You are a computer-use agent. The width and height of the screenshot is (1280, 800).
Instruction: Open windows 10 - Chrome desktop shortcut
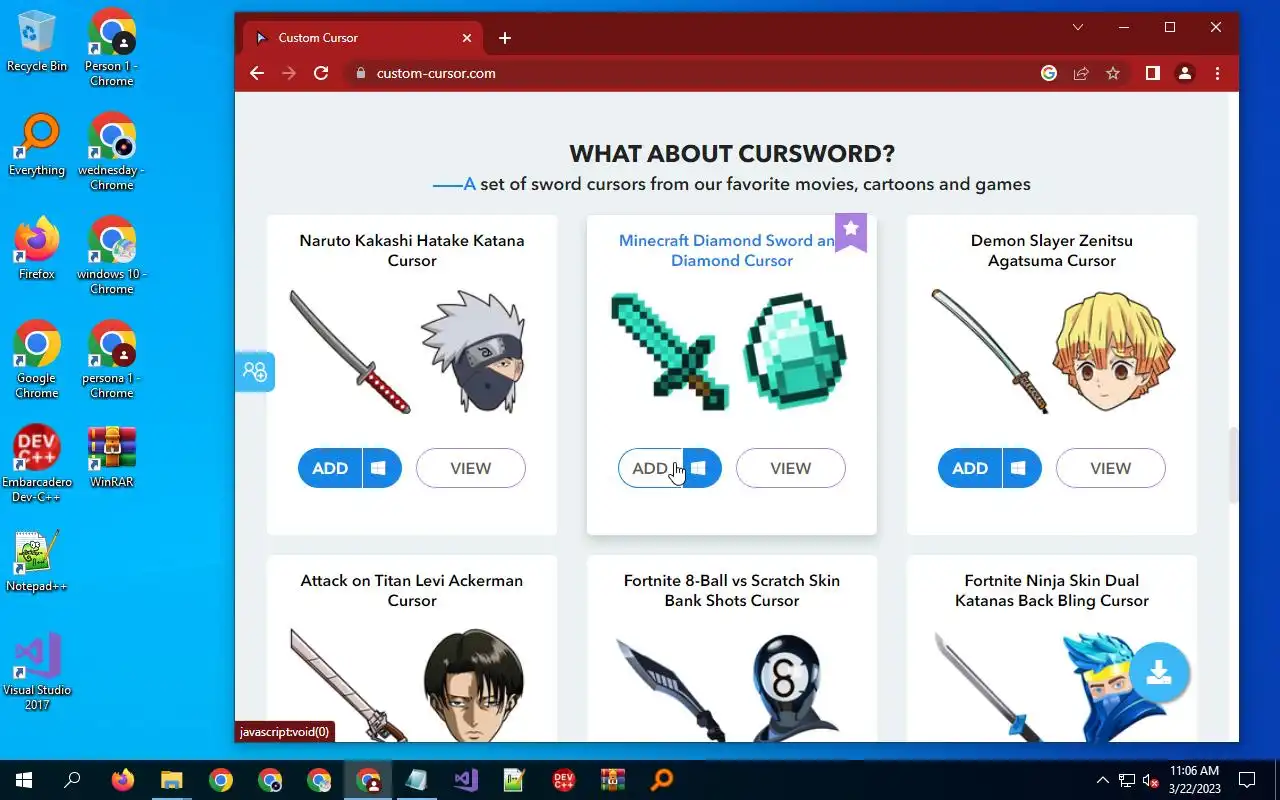point(112,255)
